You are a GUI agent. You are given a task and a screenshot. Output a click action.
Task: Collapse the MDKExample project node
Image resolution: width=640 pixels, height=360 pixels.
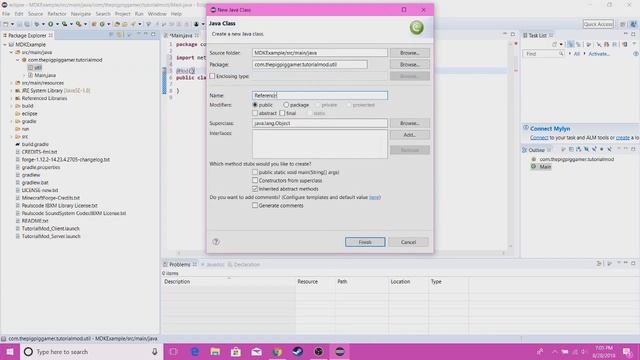(5, 44)
